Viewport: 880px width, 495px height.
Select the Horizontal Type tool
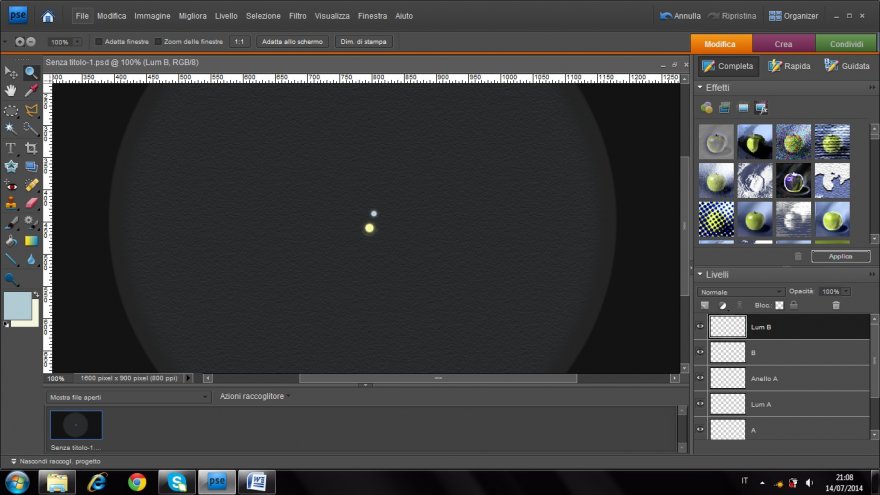(11, 148)
